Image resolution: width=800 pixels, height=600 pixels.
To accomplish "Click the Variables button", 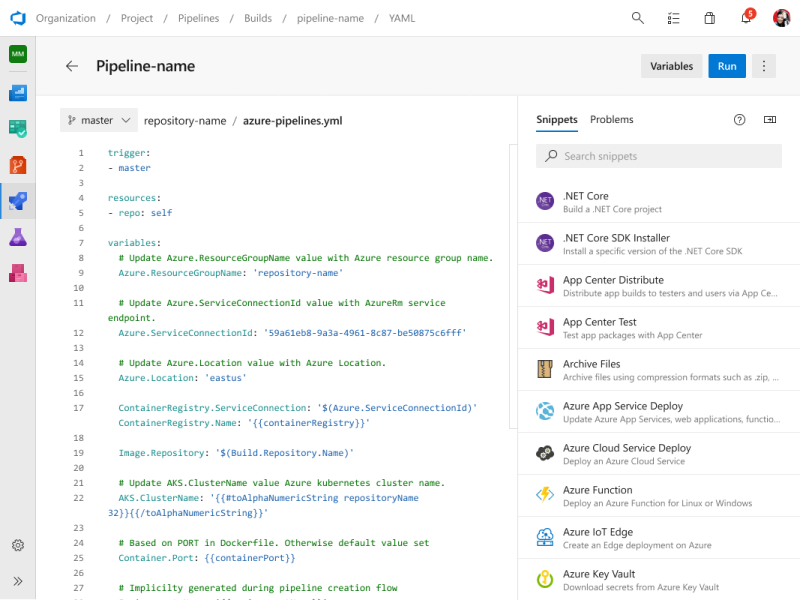I will coord(671,66).
